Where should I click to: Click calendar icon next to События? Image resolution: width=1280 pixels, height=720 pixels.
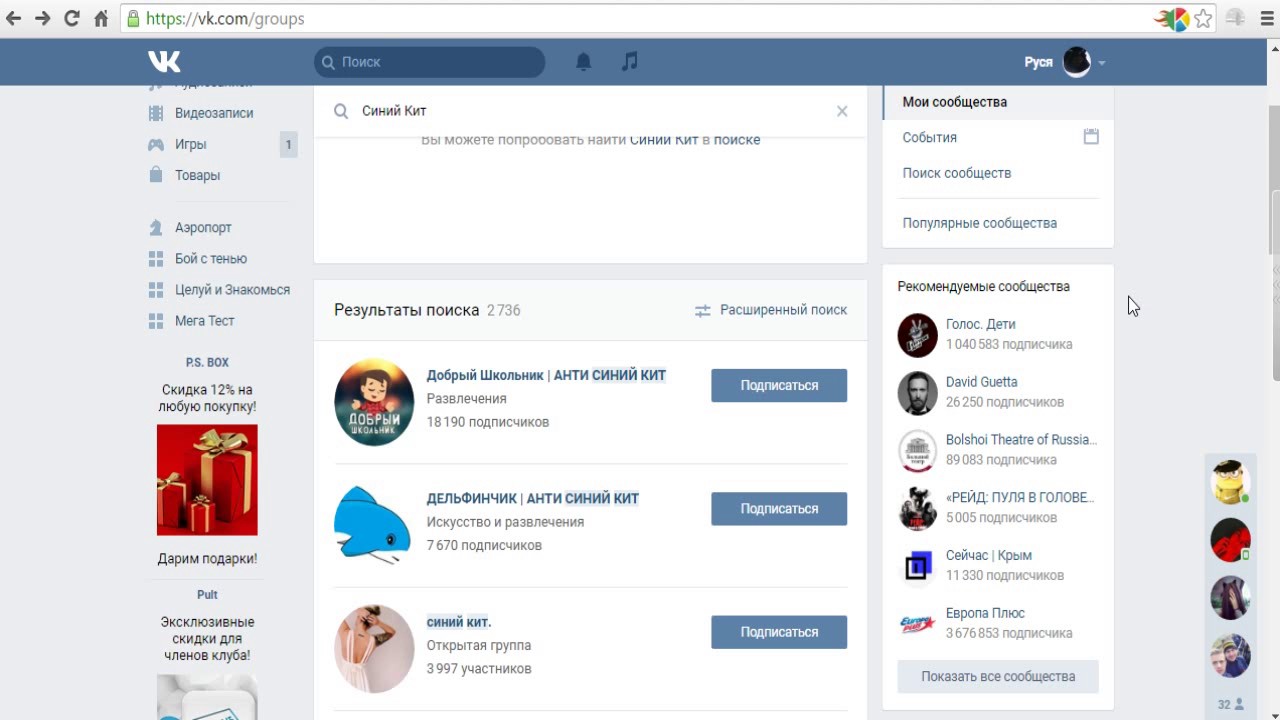click(1091, 137)
